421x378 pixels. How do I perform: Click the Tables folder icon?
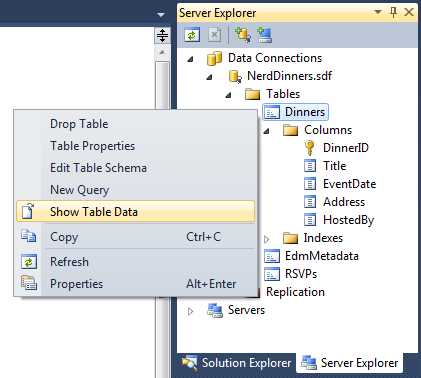(252, 94)
